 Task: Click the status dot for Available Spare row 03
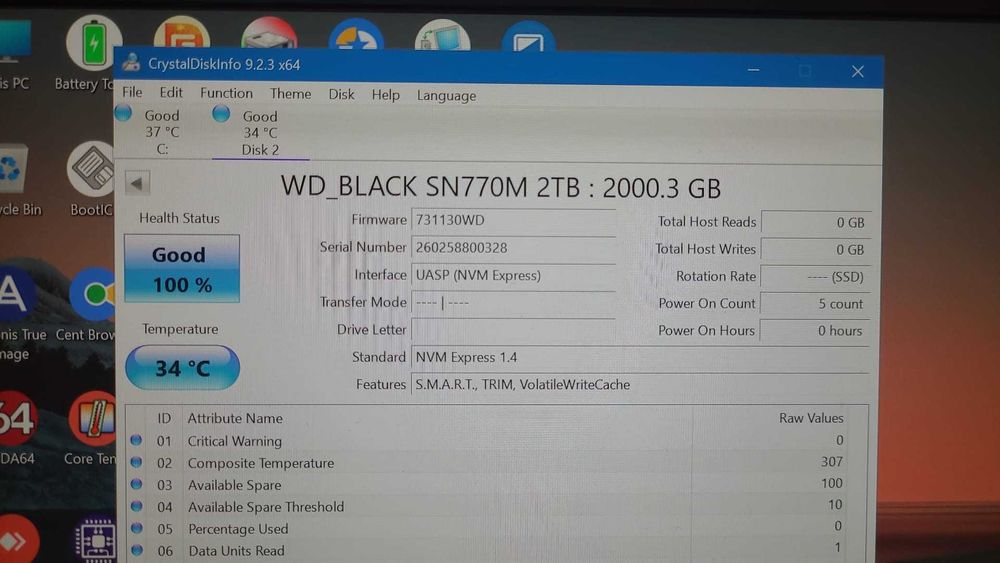136,484
